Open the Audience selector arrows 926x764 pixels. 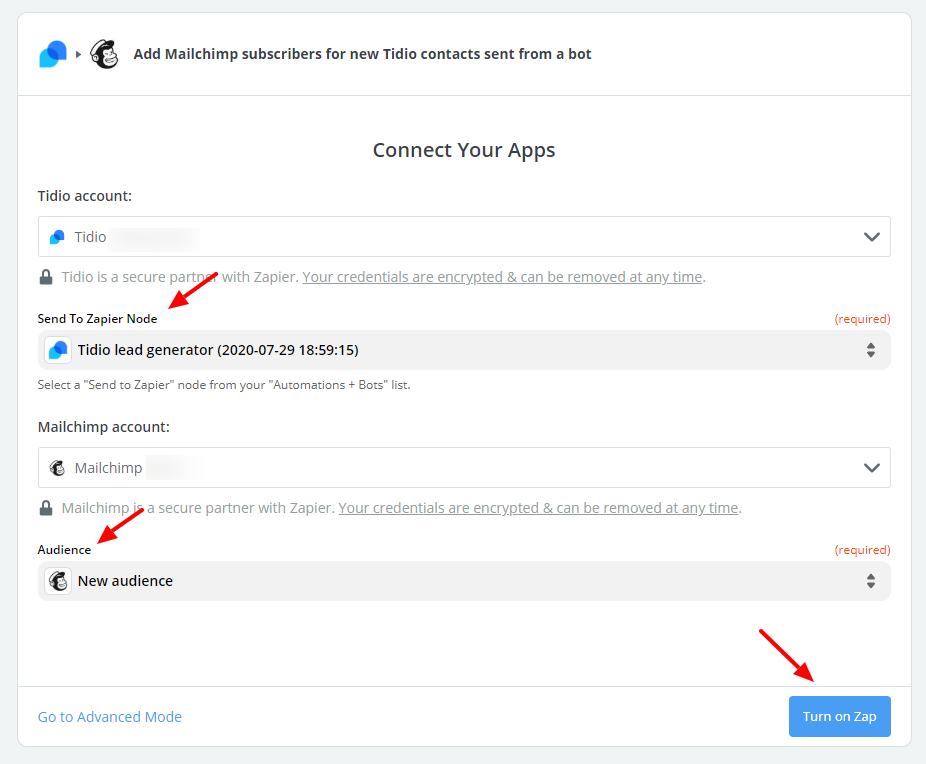pyautogui.click(x=870, y=581)
